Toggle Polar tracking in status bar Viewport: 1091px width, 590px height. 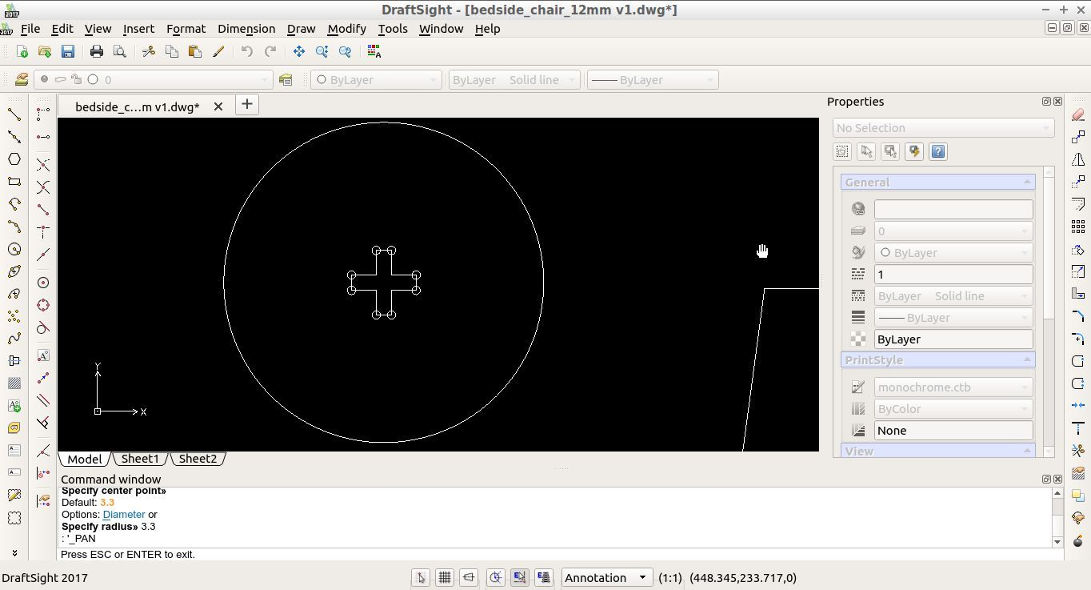click(495, 577)
